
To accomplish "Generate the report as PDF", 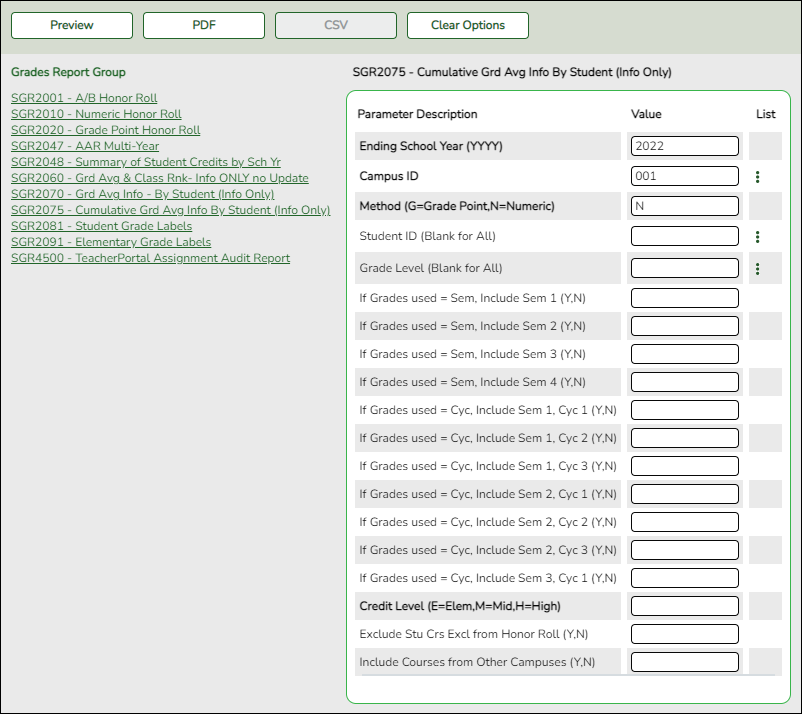I will pos(203,25).
